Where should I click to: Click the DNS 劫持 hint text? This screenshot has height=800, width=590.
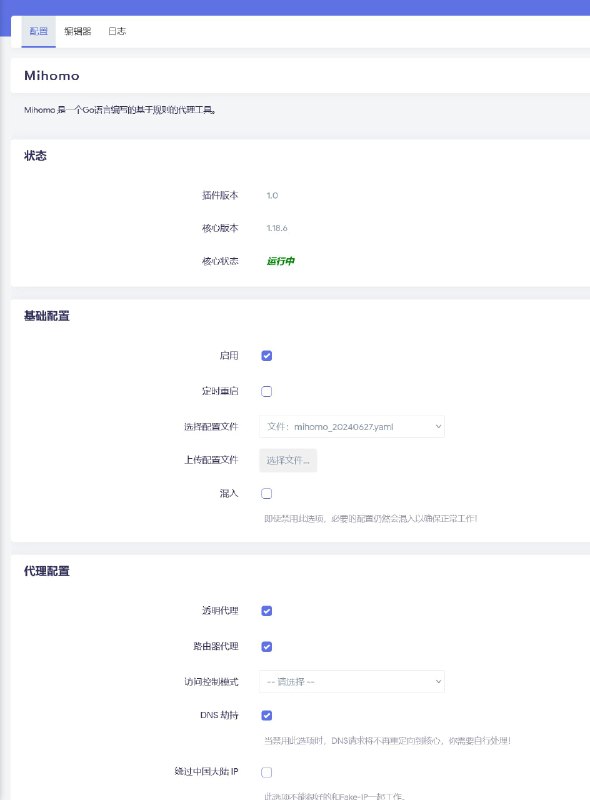click(x=387, y=740)
